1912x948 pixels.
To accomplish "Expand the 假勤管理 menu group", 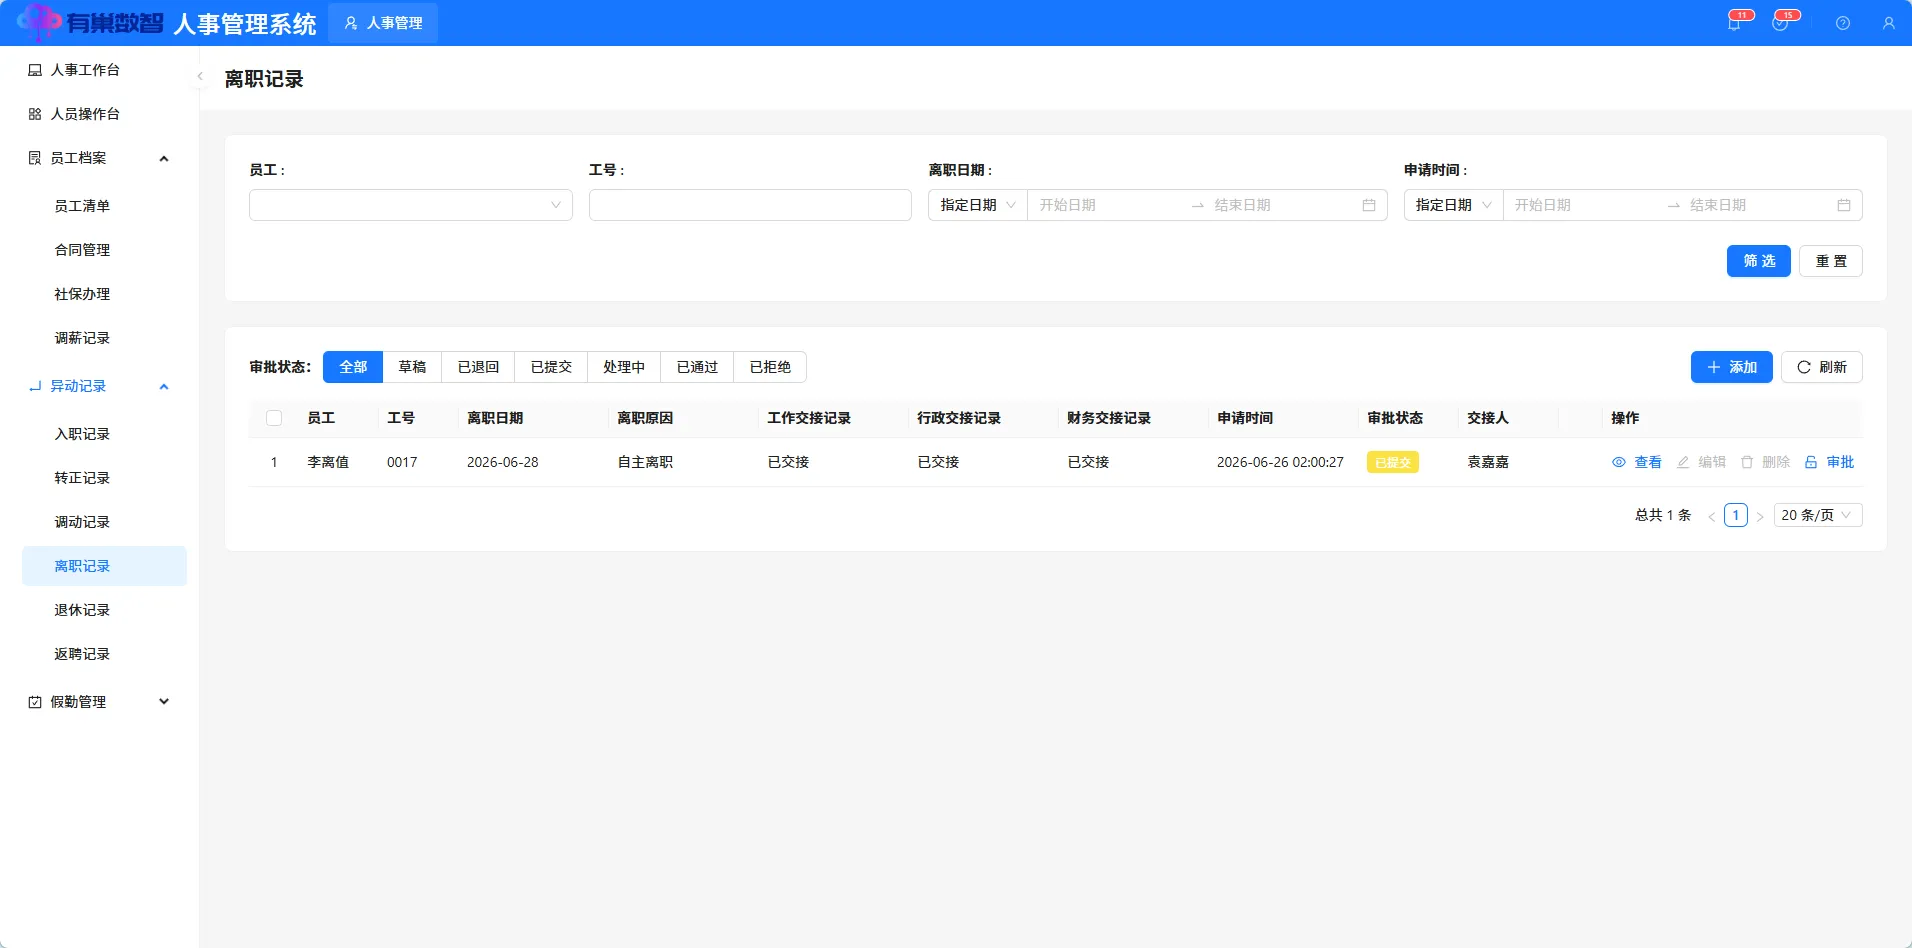I will (99, 702).
